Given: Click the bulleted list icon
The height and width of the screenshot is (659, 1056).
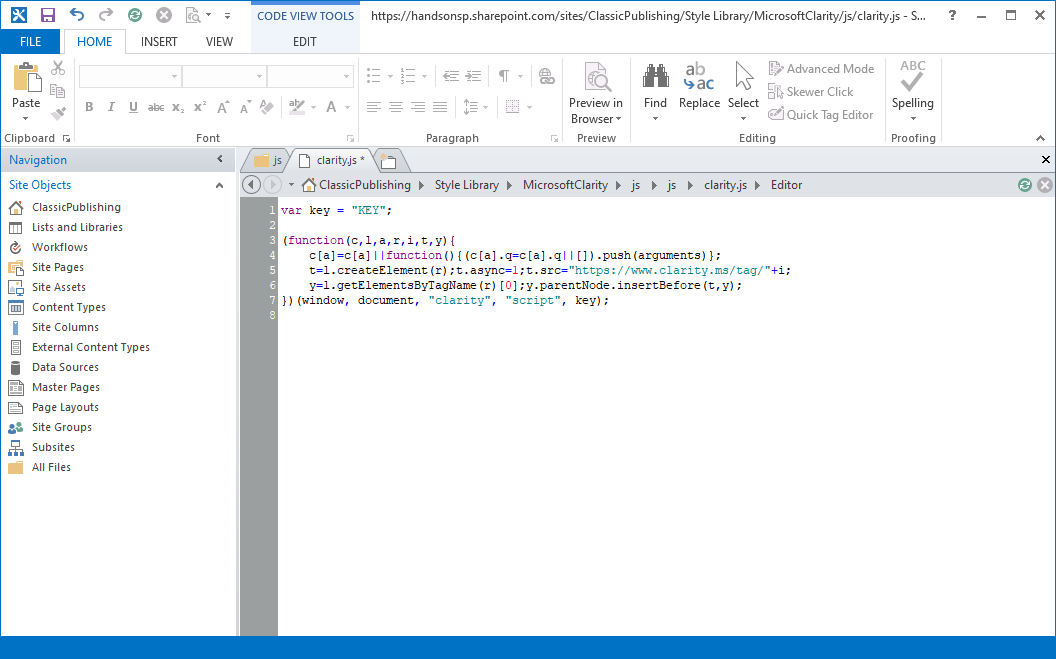Looking at the screenshot, I should coord(372,75).
